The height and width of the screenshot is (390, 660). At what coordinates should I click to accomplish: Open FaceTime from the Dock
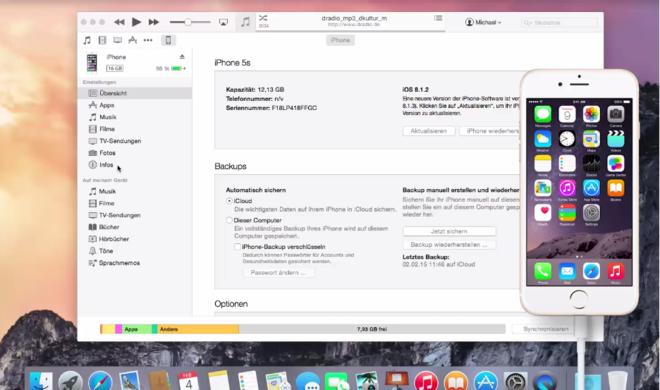pyautogui.click(x=337, y=381)
